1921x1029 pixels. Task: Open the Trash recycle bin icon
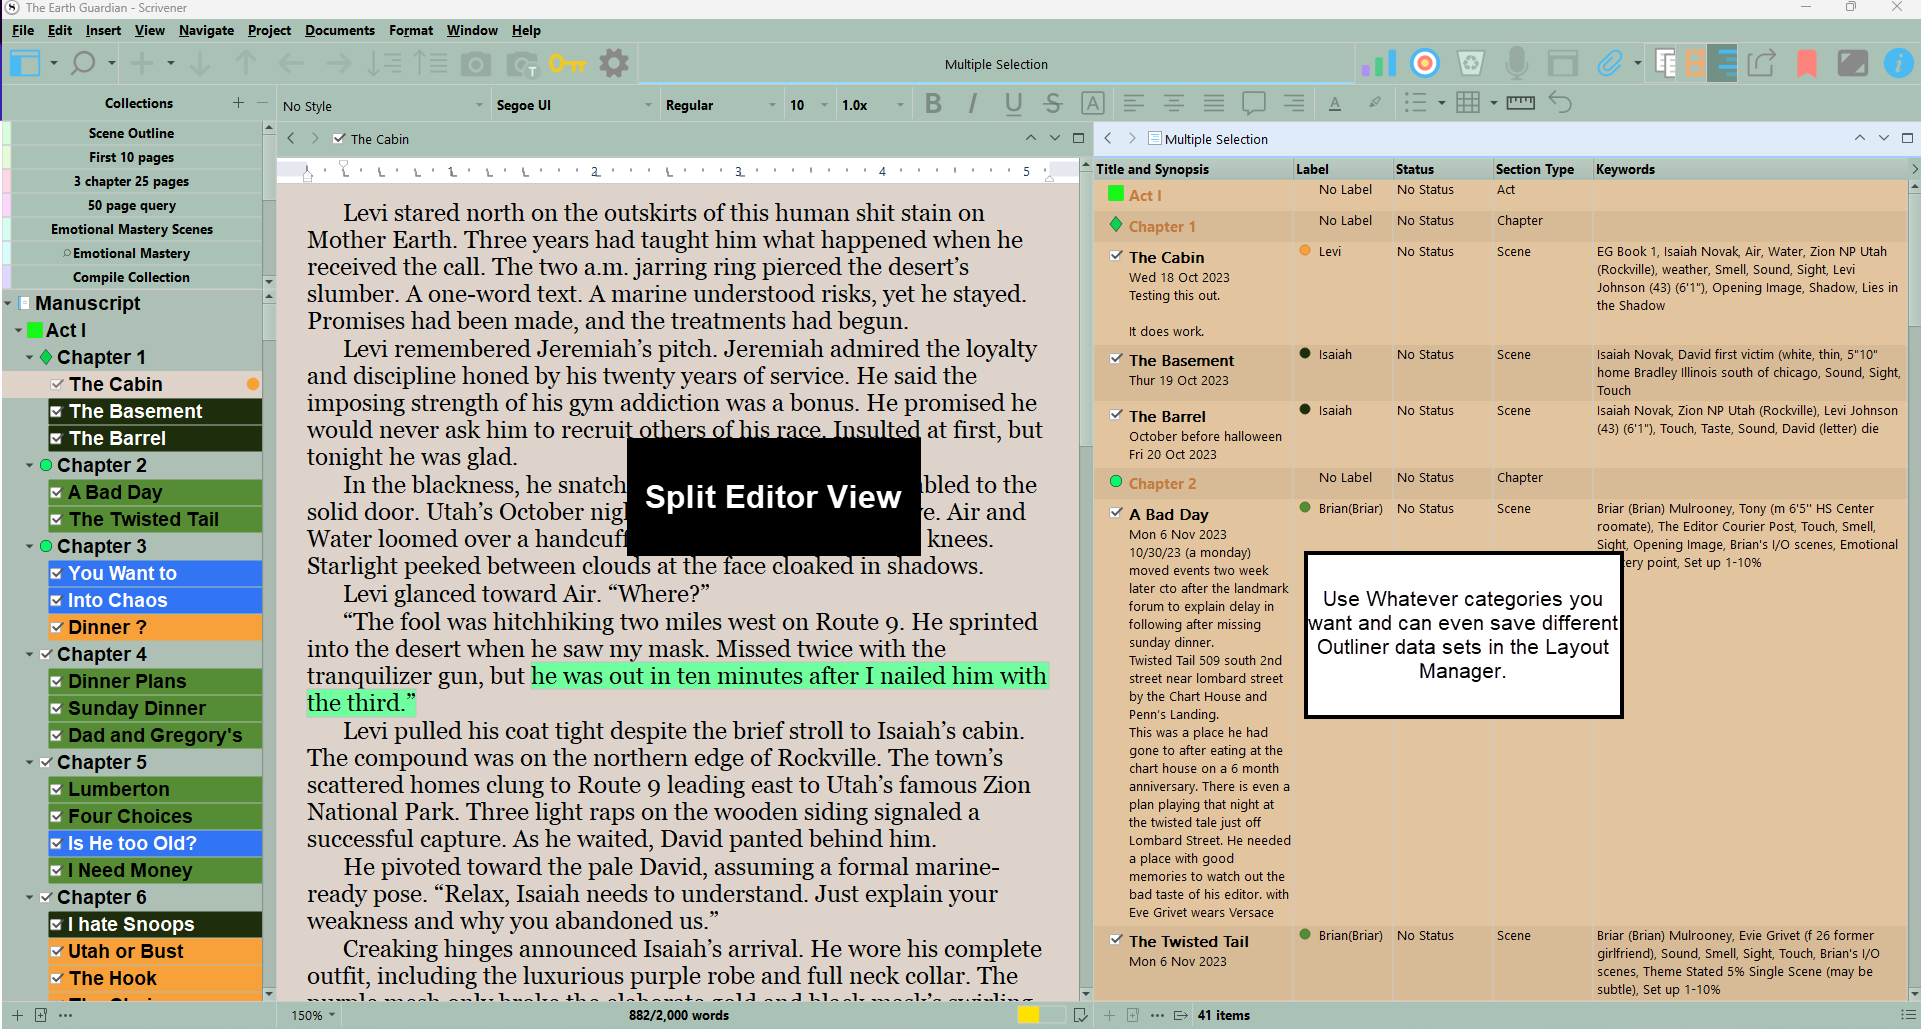point(1471,64)
